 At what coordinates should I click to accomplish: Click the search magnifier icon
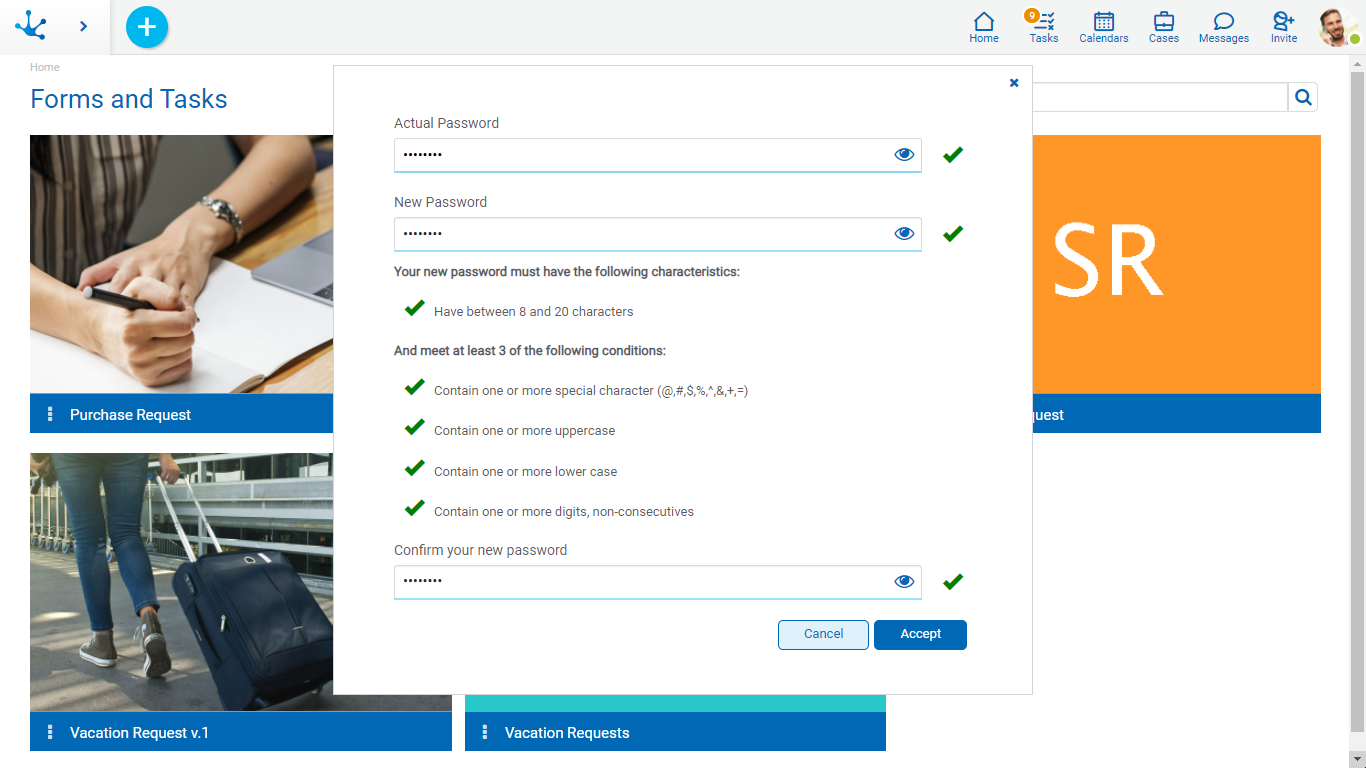point(1303,97)
